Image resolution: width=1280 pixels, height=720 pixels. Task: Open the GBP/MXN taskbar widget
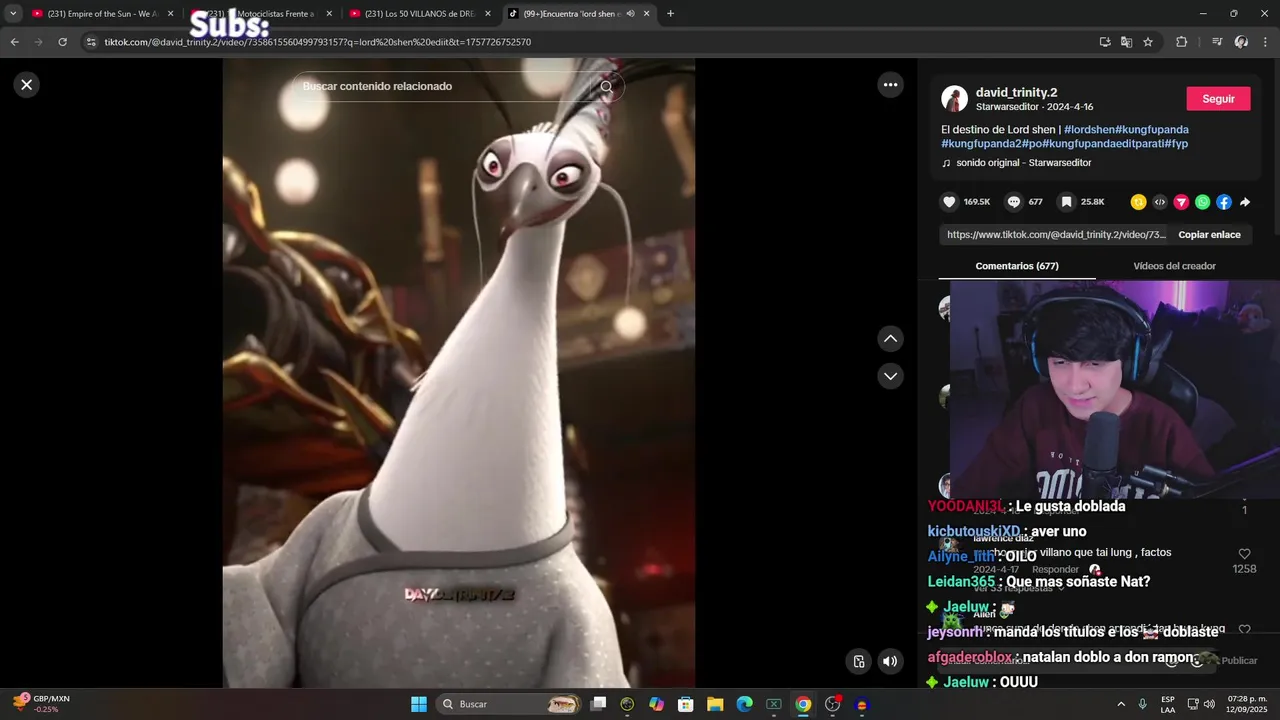coord(41,704)
